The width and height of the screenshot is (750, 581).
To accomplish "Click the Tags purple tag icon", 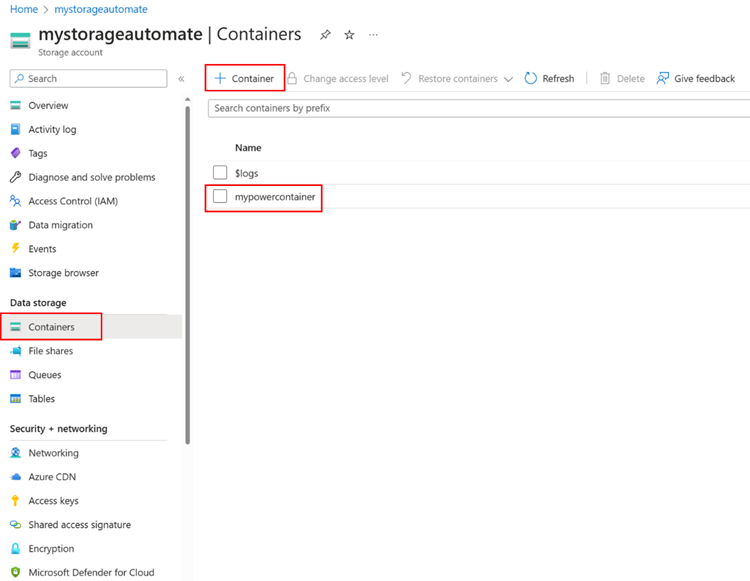I will pos(15,153).
